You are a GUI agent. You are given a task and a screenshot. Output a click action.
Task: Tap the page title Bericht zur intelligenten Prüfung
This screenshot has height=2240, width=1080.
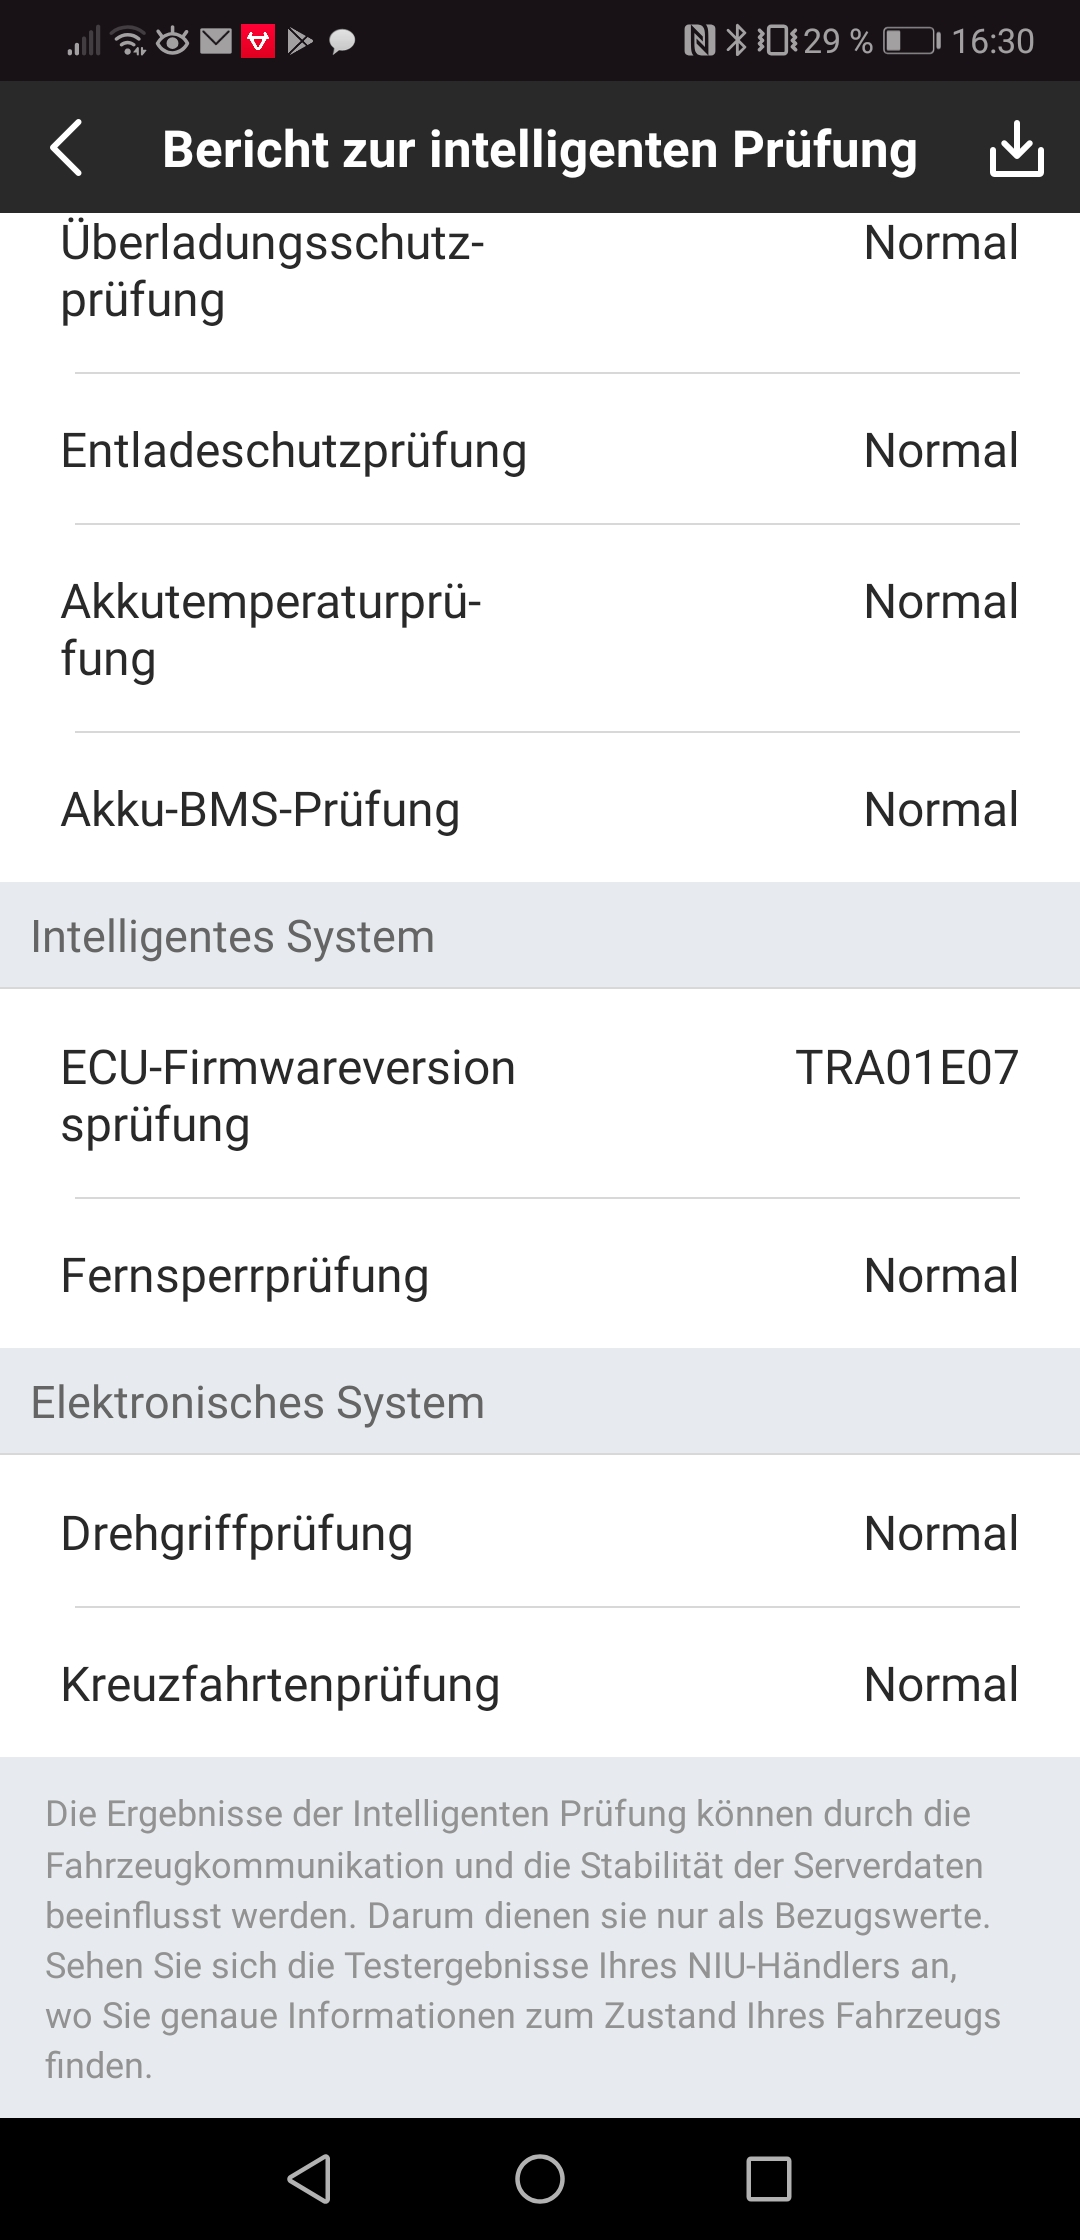(x=540, y=149)
